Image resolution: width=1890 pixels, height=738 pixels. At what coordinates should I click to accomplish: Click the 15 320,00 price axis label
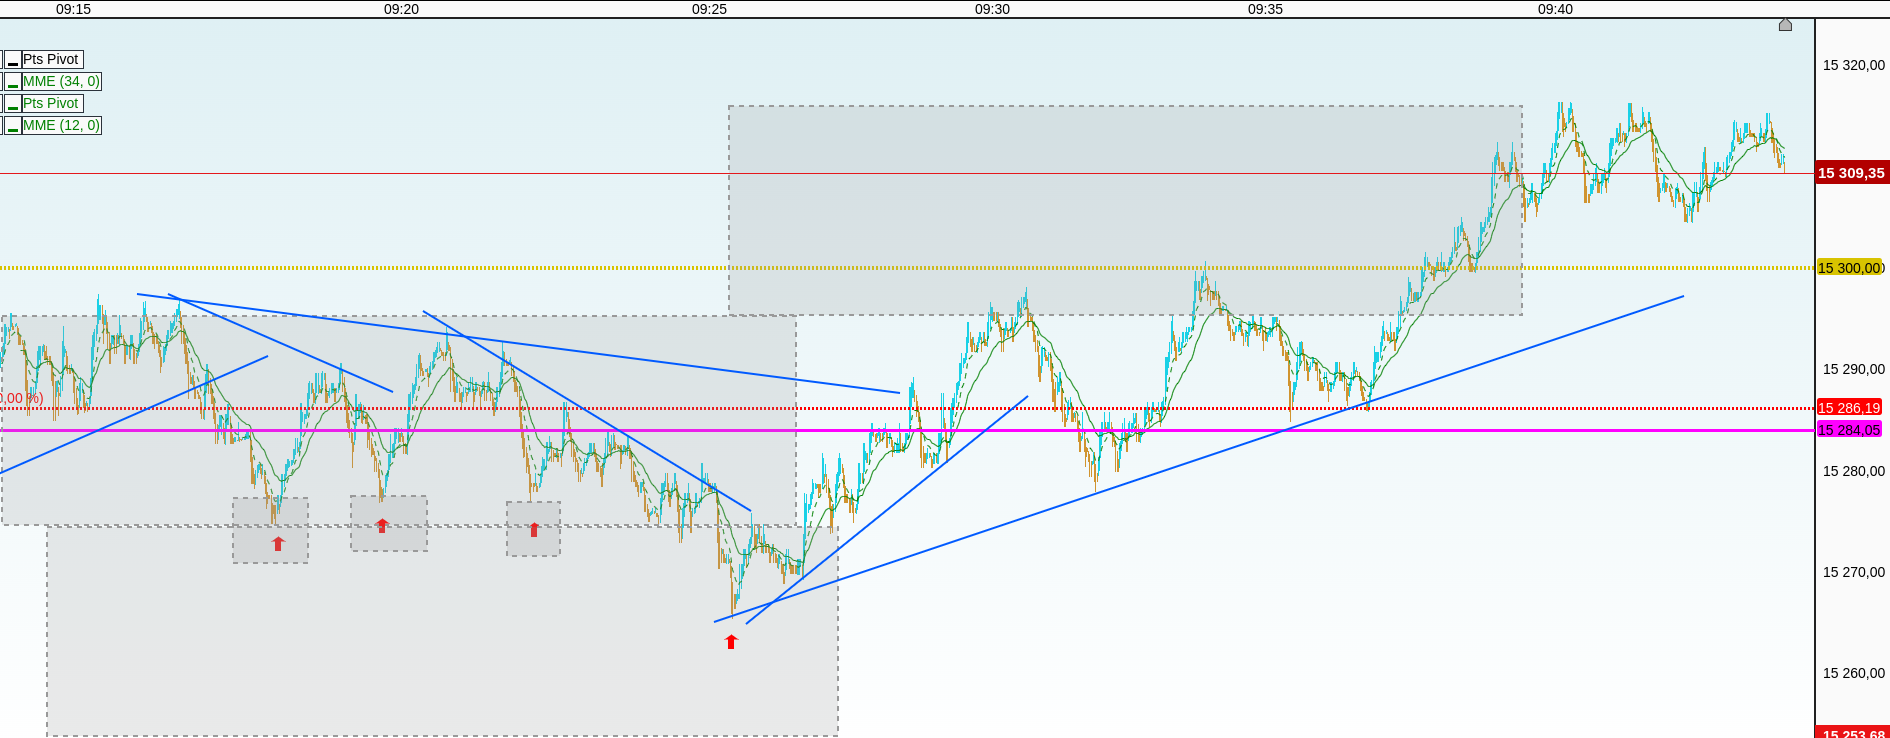[1854, 65]
